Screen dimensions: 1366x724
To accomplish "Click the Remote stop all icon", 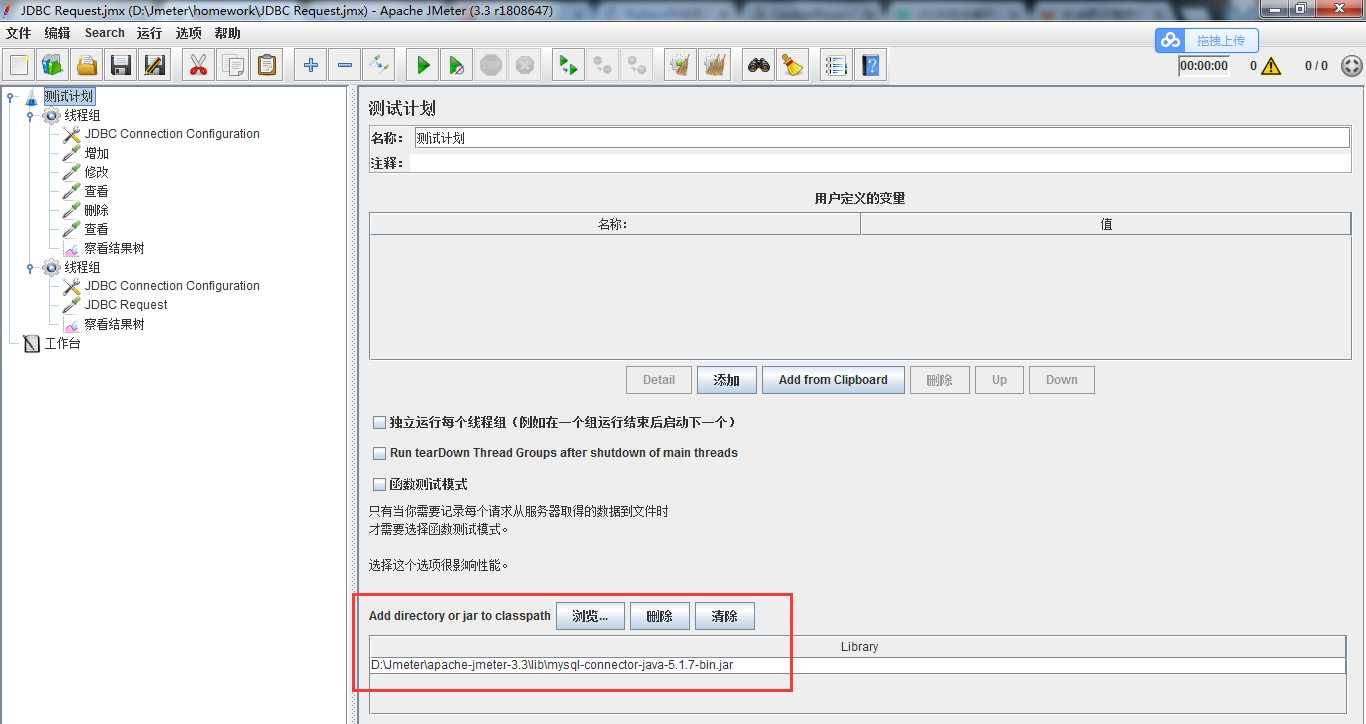I will point(602,66).
